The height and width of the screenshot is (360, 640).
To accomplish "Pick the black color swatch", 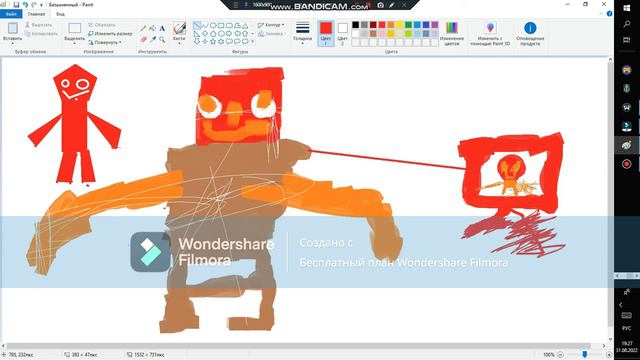I will [356, 25].
